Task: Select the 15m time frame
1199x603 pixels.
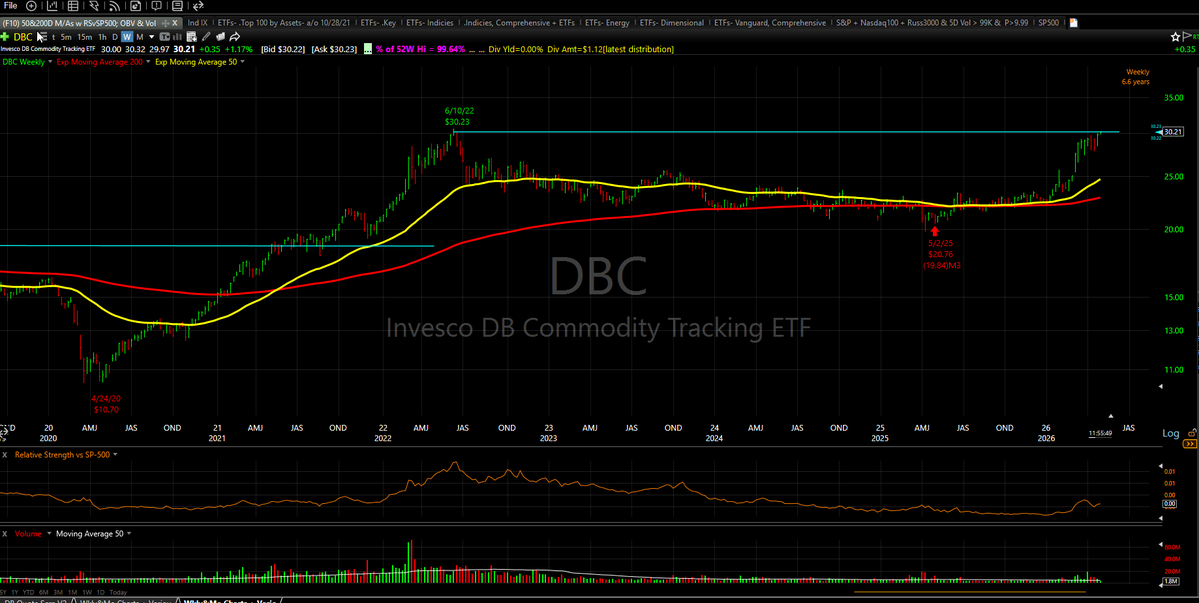Action: (x=85, y=37)
